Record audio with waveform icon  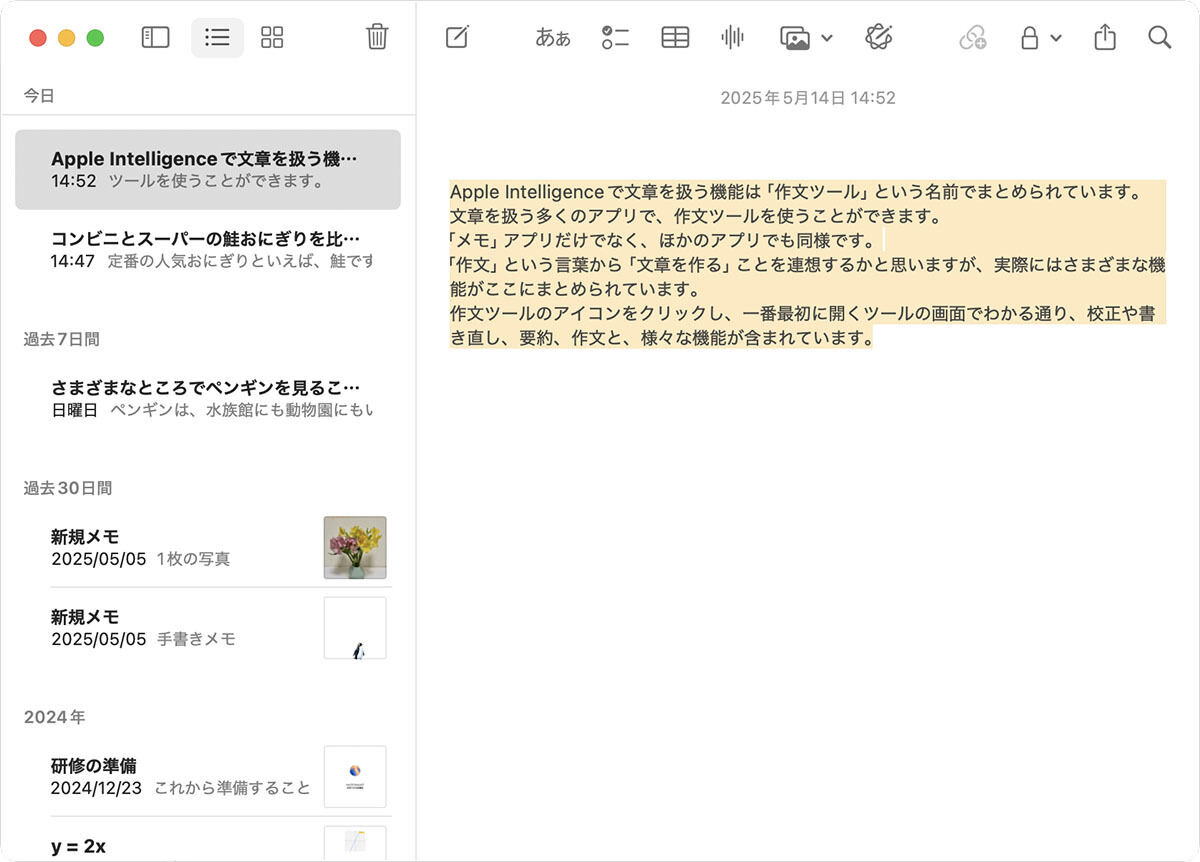733,38
